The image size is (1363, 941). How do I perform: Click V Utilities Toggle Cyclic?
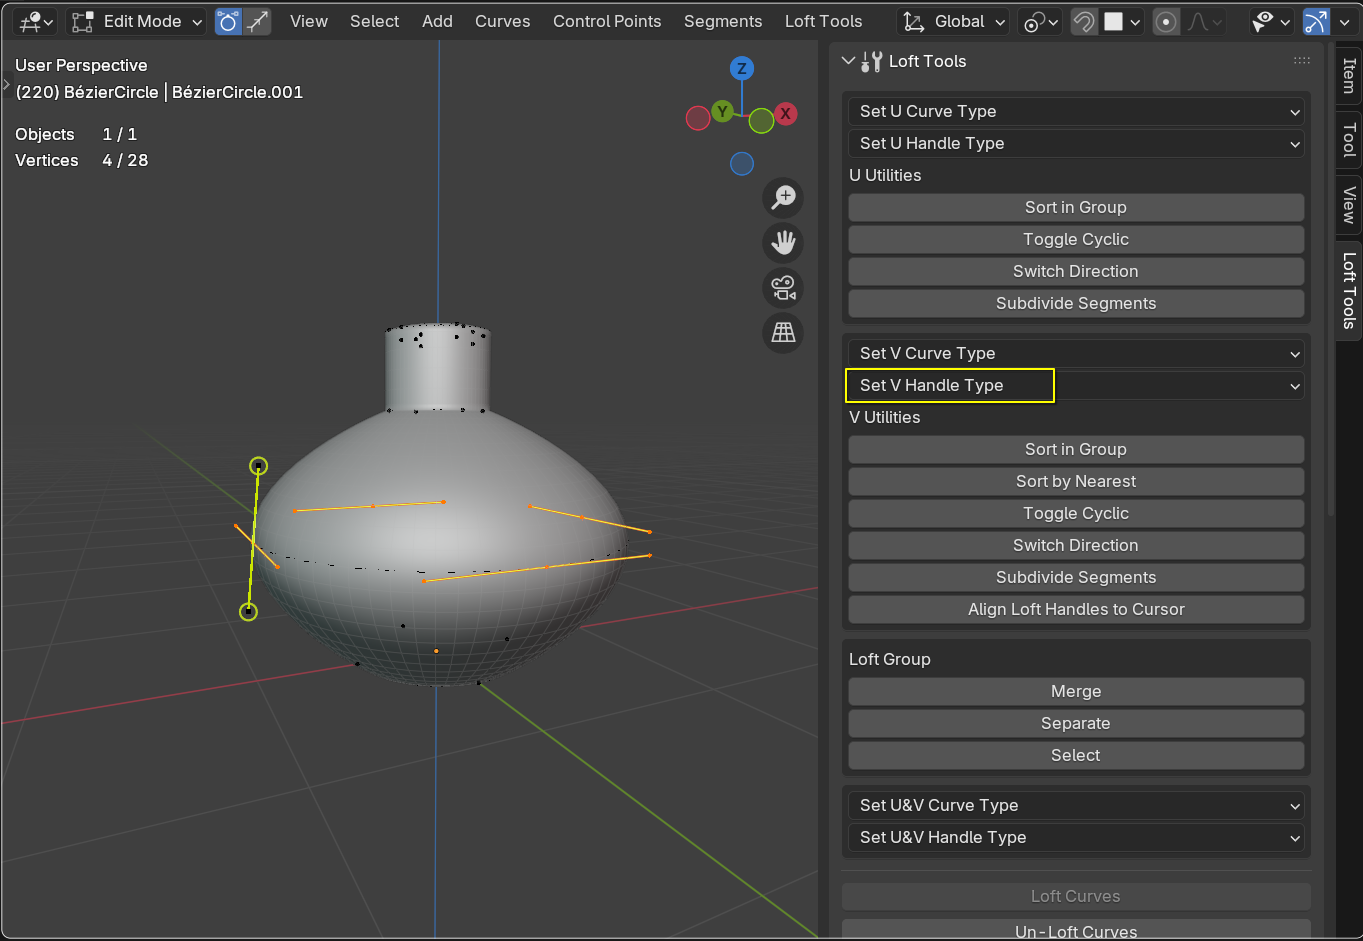point(1076,513)
